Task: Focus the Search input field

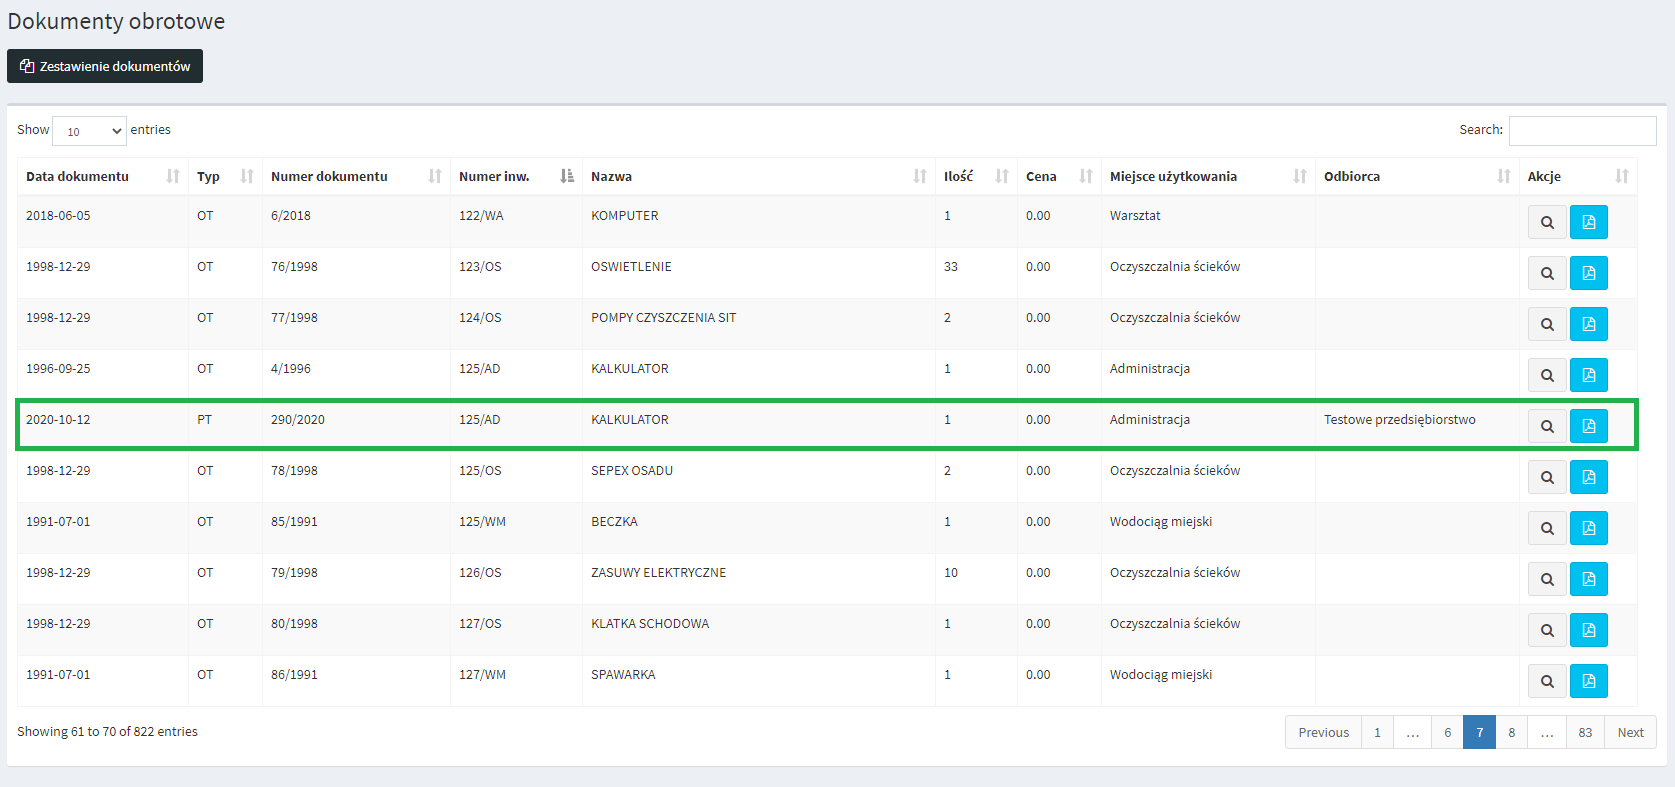Action: [x=1582, y=130]
